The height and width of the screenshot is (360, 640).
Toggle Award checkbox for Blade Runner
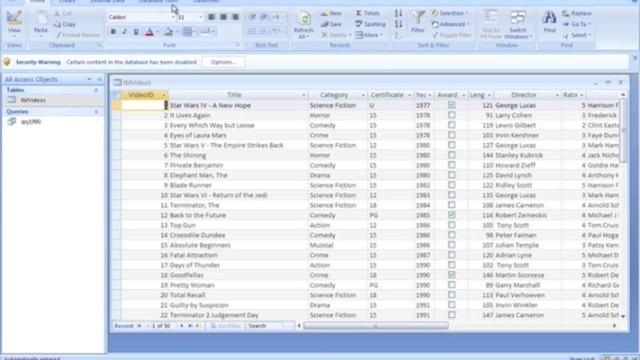tap(451, 185)
